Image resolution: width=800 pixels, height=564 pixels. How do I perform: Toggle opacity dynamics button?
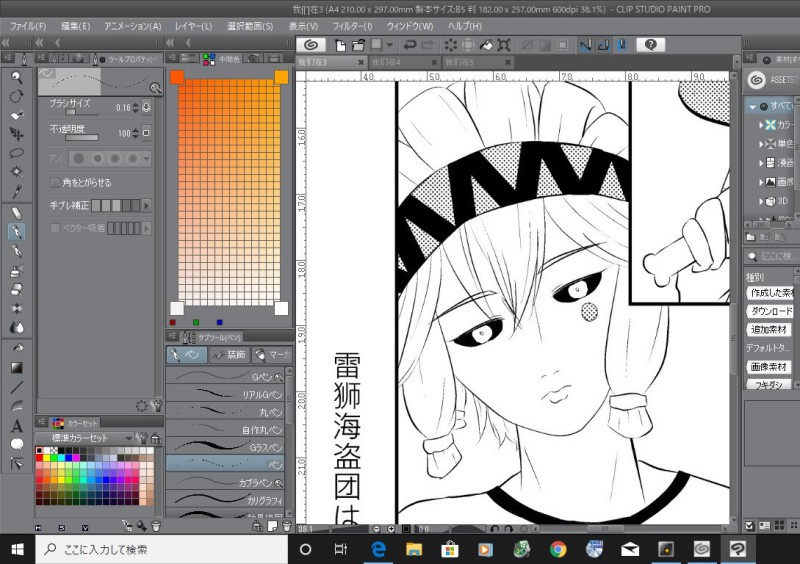146,133
